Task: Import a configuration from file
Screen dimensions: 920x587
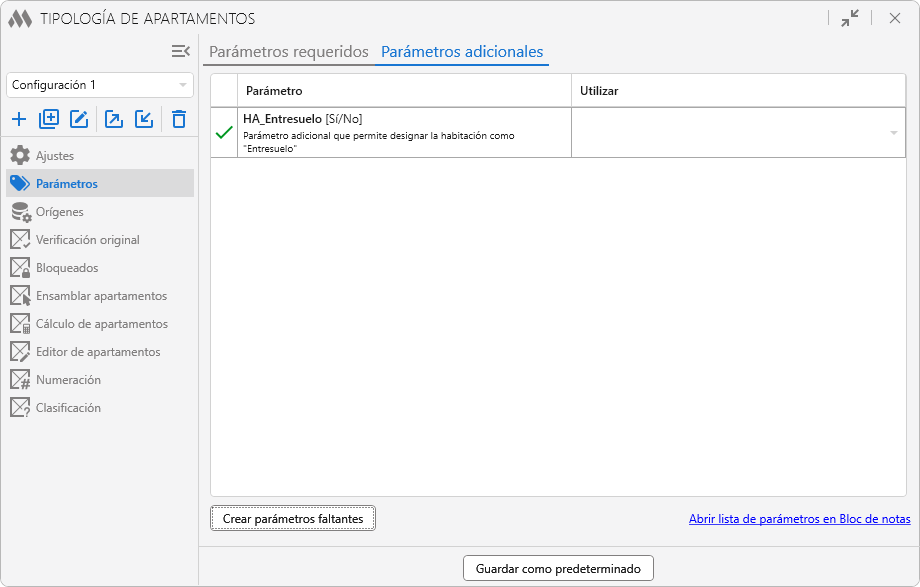Action: [x=144, y=120]
